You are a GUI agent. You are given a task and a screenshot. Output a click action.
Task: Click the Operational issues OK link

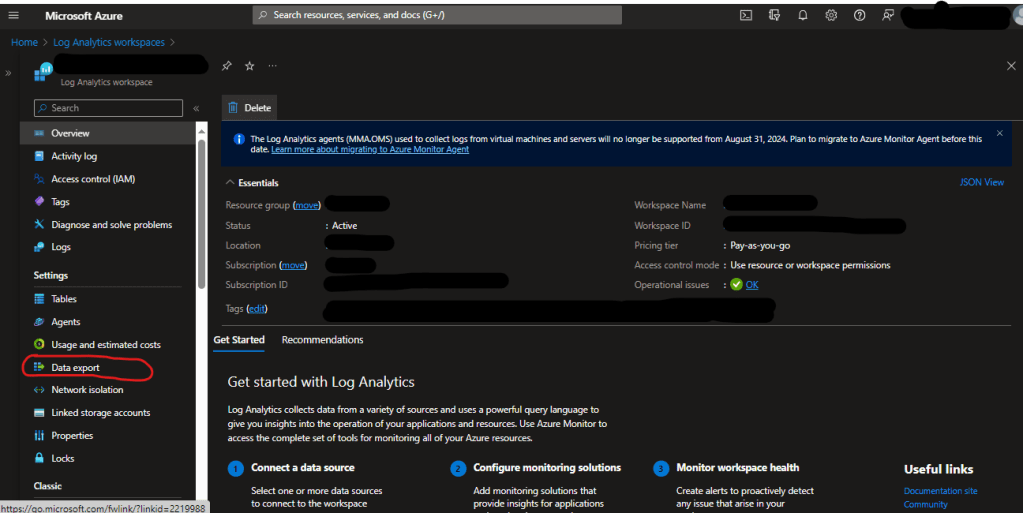click(x=751, y=285)
